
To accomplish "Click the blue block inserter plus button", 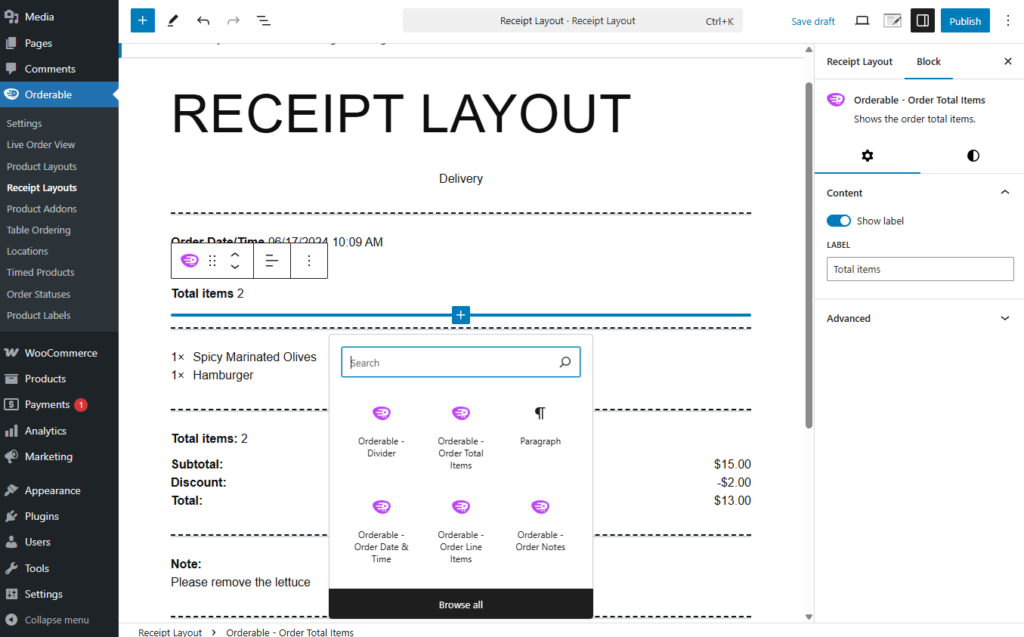I will 143,21.
